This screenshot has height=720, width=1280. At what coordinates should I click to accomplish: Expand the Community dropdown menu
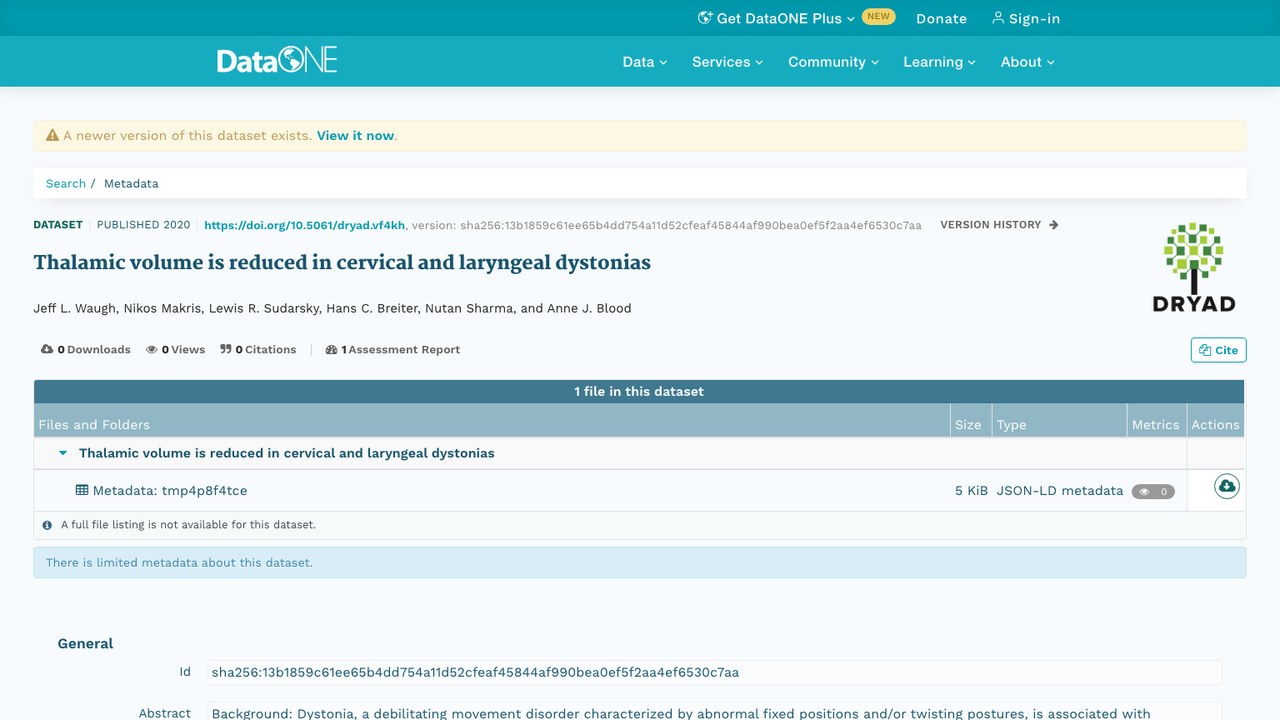point(833,62)
